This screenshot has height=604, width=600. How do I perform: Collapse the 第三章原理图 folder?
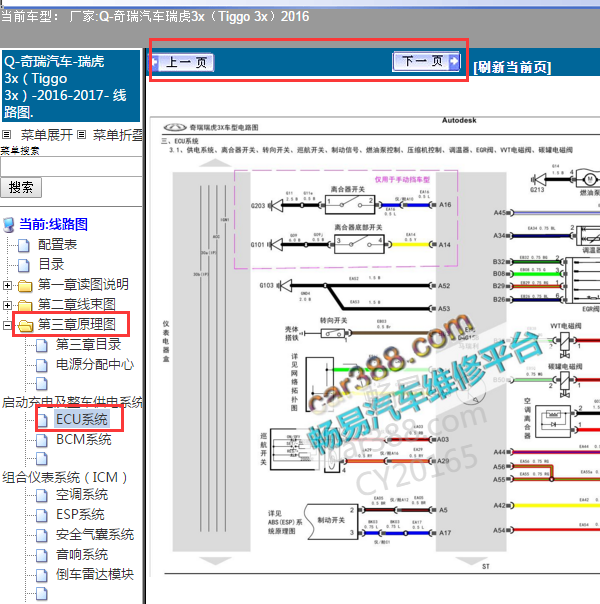[7, 325]
